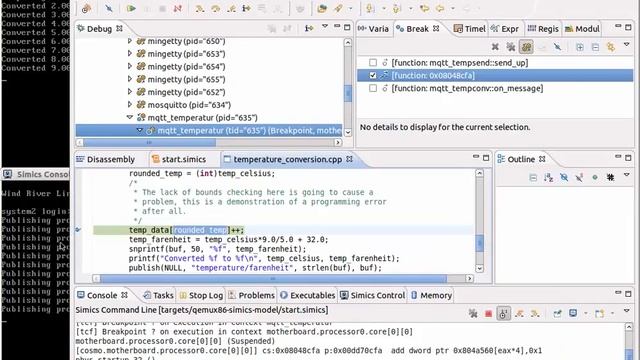Switch to the Variables tab
The width and height of the screenshot is (640, 360).
(373, 29)
